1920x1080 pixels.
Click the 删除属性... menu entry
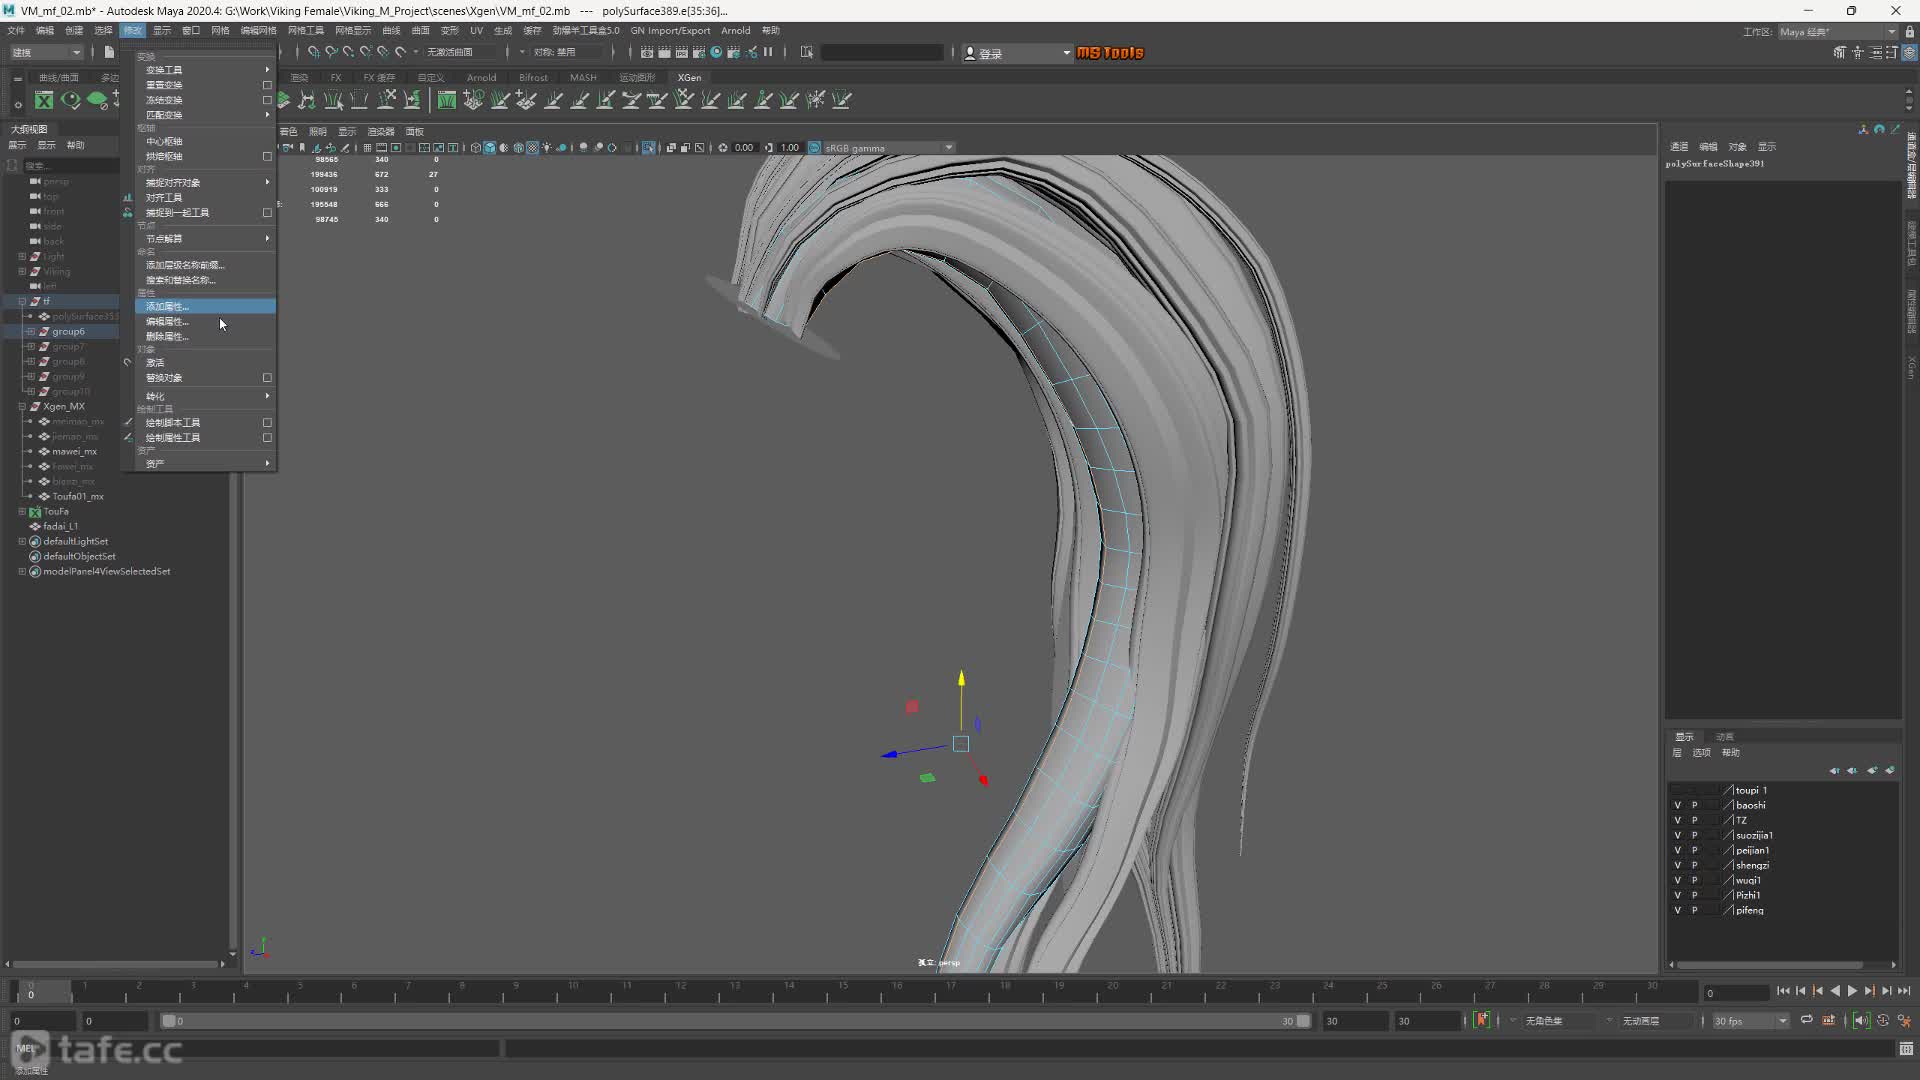205,337
